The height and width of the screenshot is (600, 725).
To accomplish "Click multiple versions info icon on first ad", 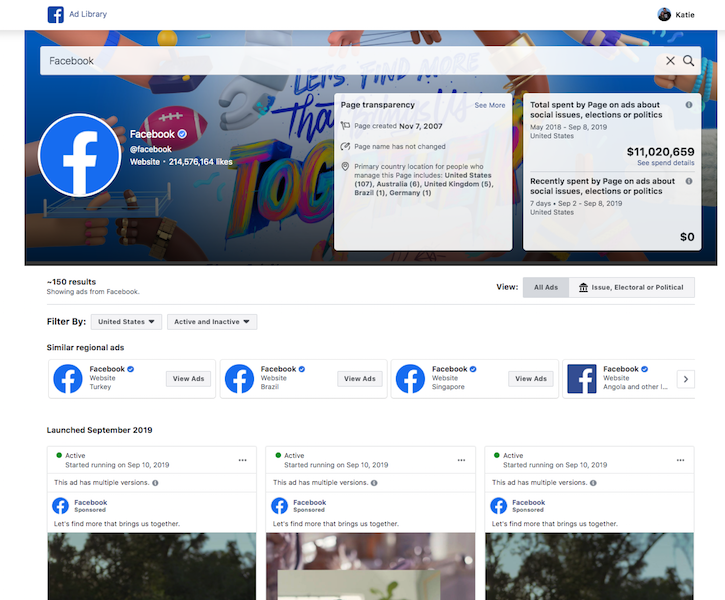I will (155, 483).
